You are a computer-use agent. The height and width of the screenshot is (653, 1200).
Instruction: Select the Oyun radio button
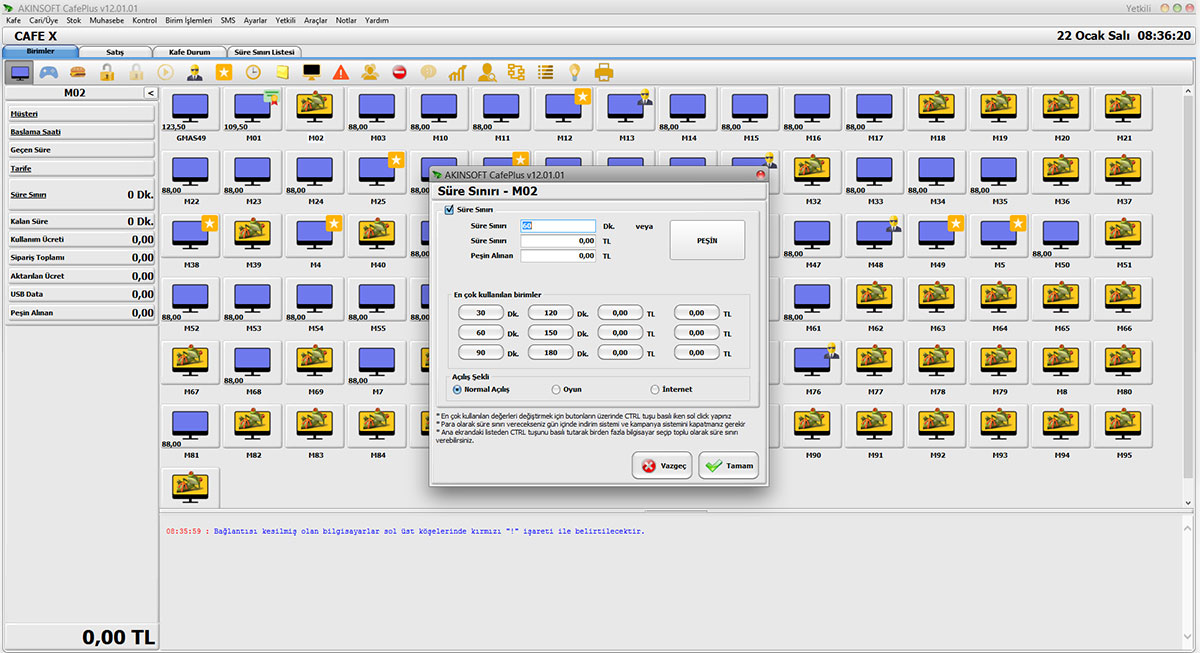tap(556, 389)
